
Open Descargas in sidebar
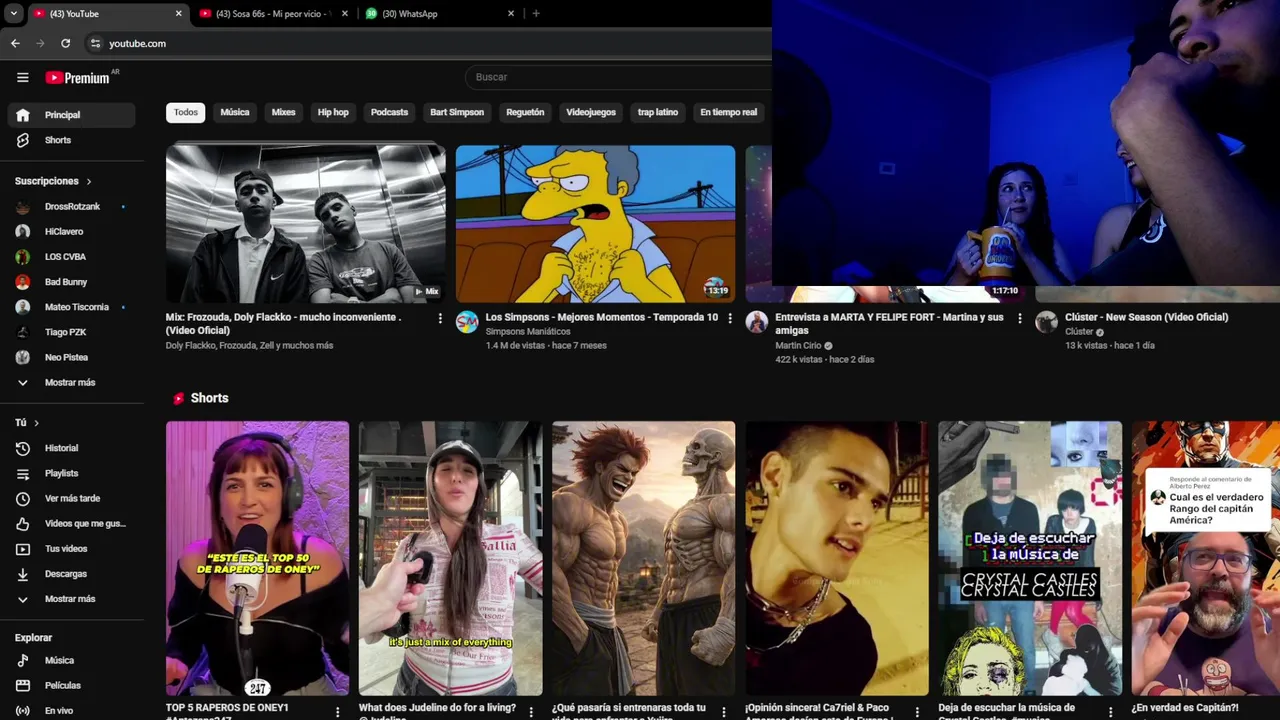pyautogui.click(x=70, y=574)
